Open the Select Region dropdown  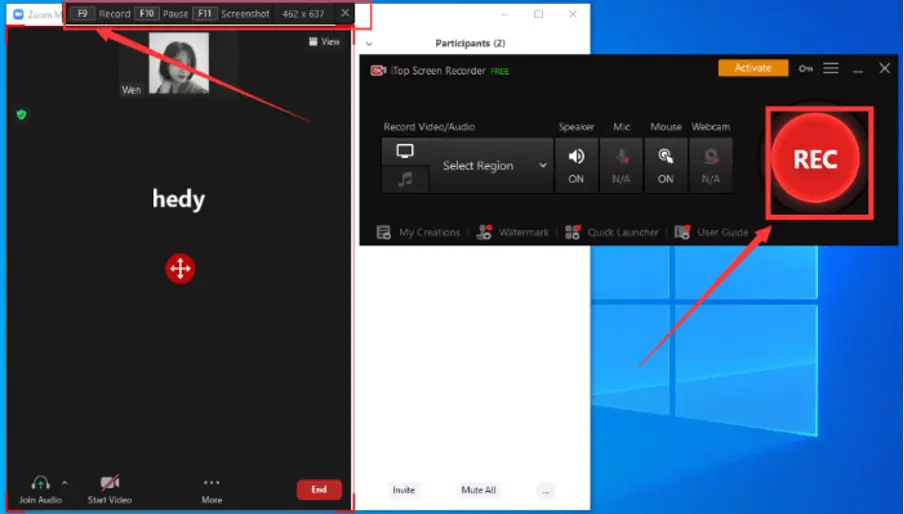pyautogui.click(x=492, y=166)
